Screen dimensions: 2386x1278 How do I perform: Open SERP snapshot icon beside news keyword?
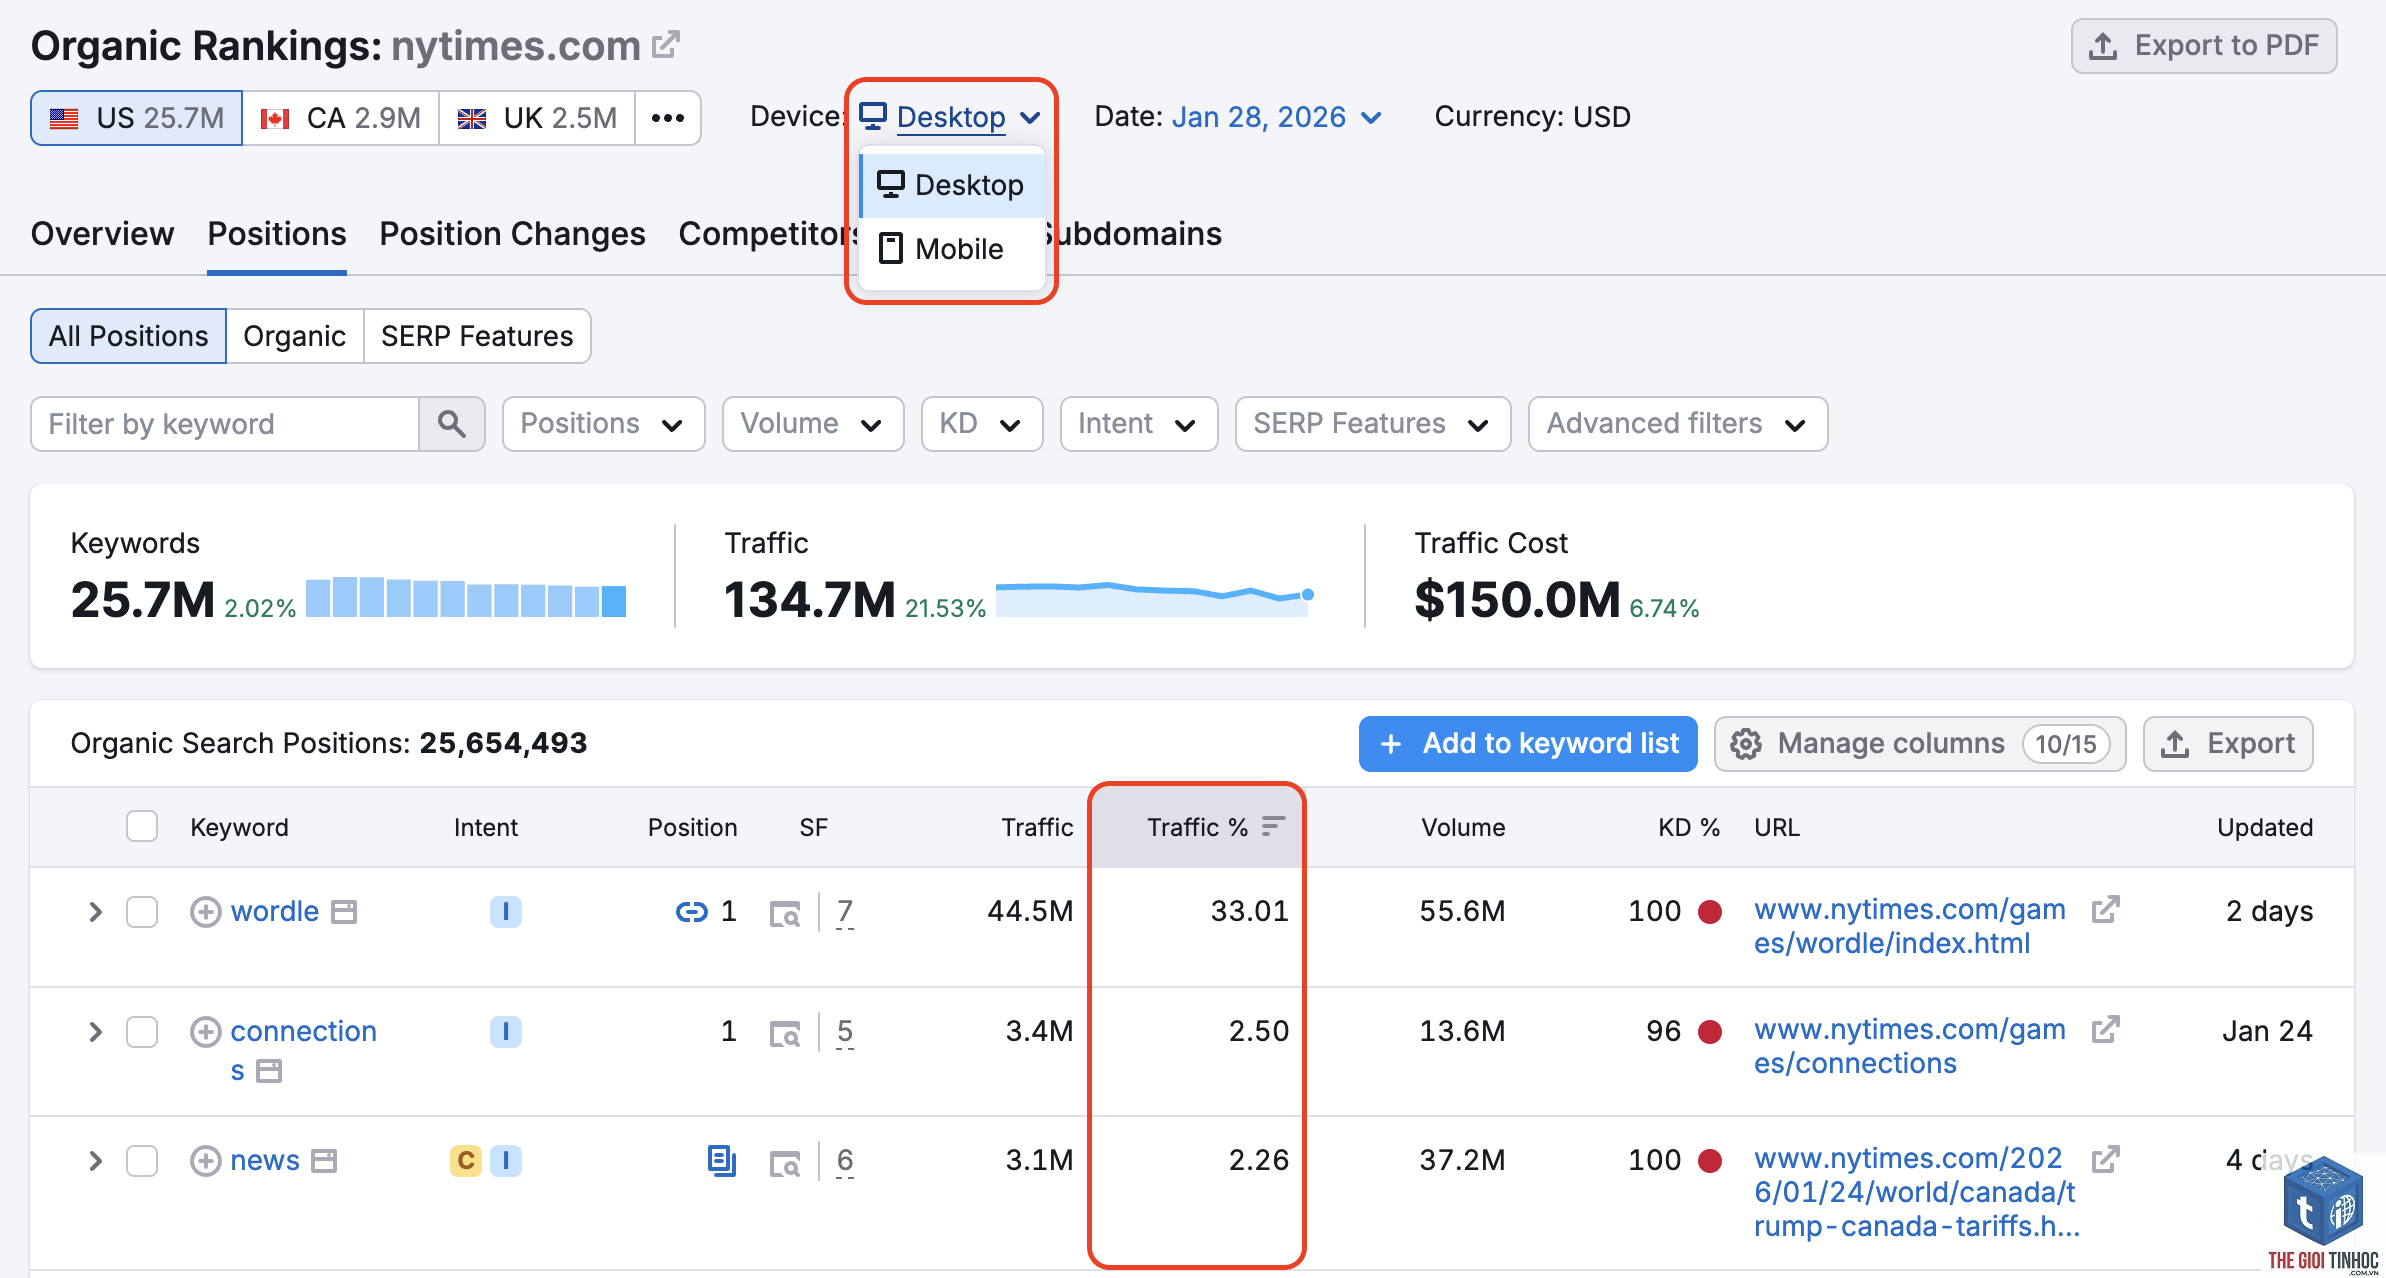click(x=324, y=1161)
